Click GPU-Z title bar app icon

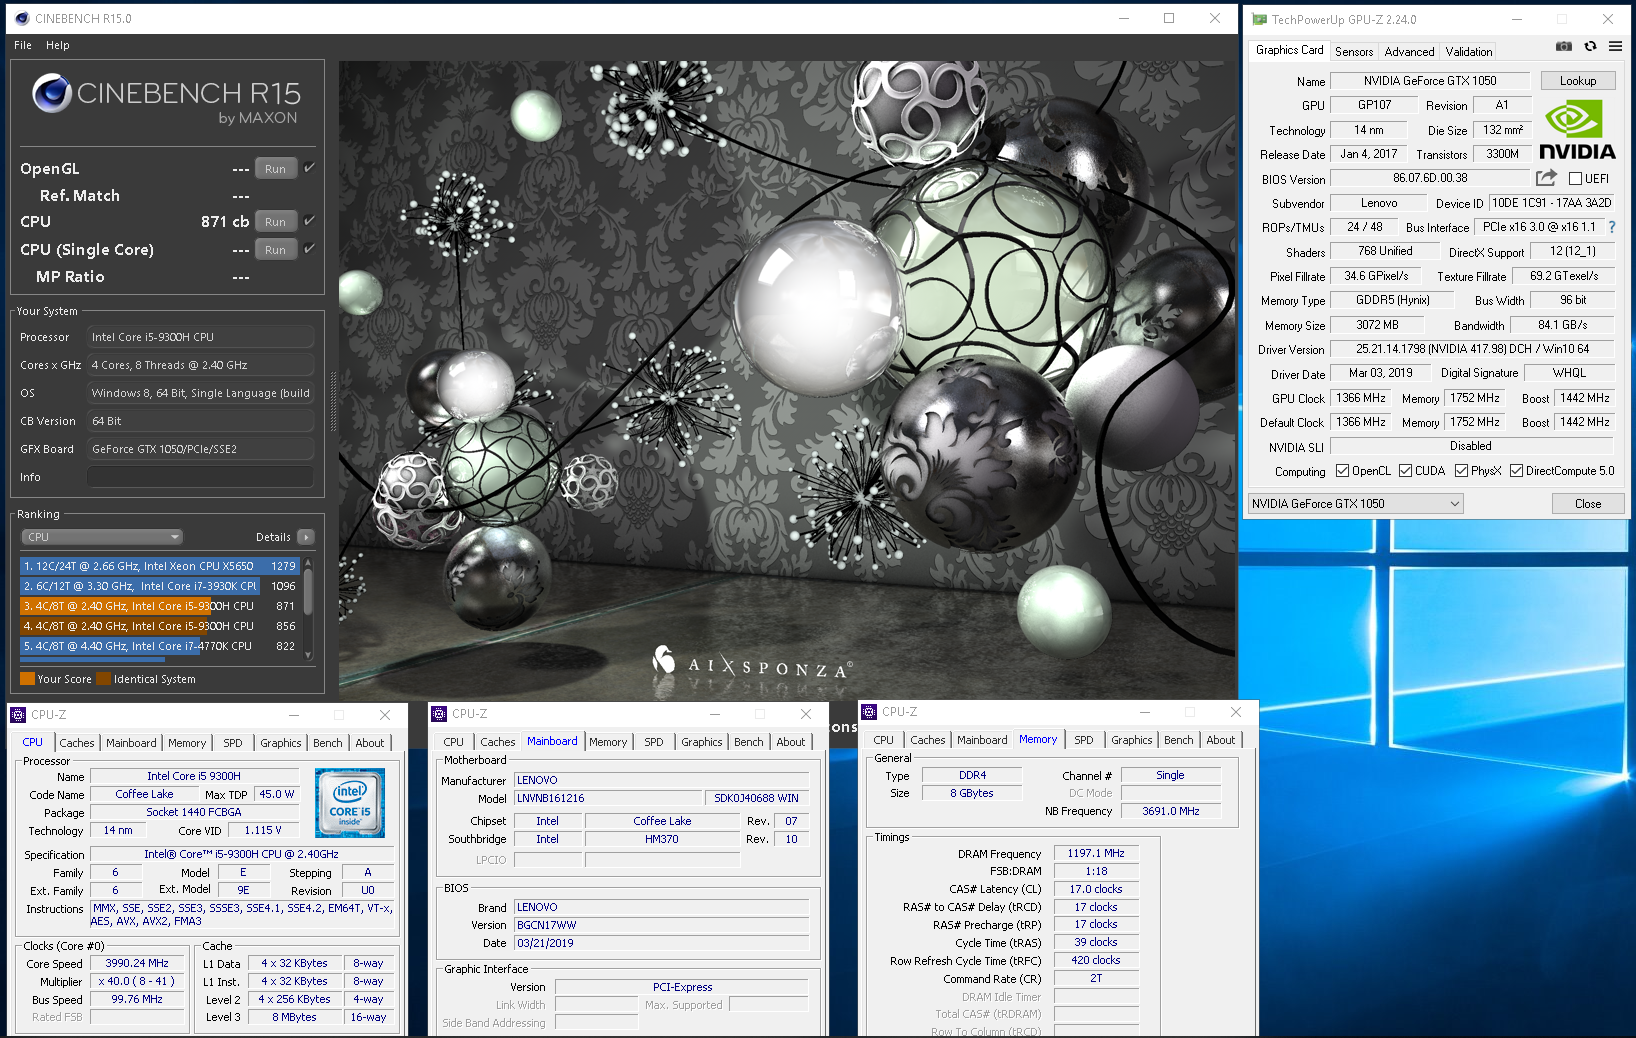point(1259,19)
